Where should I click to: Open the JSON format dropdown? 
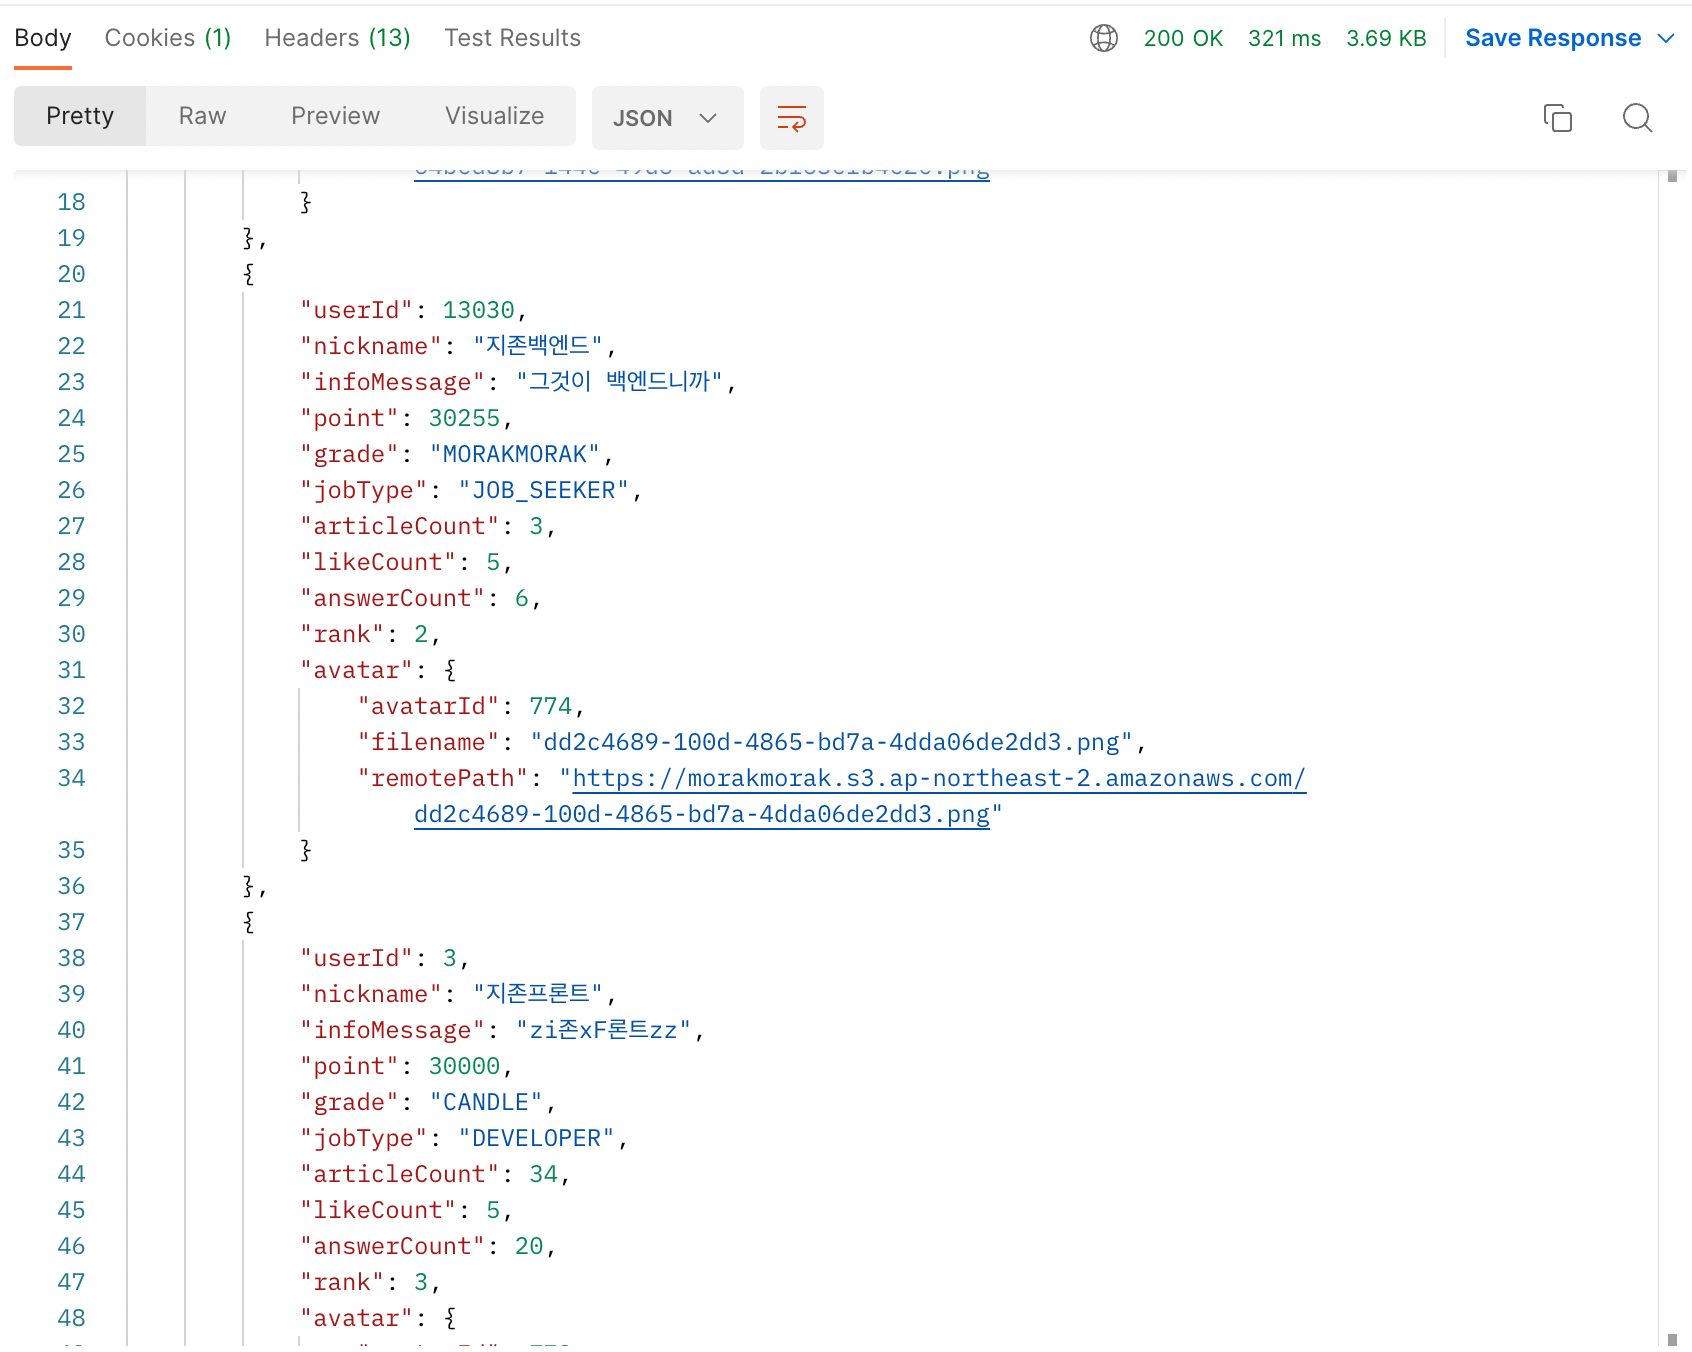(x=667, y=118)
